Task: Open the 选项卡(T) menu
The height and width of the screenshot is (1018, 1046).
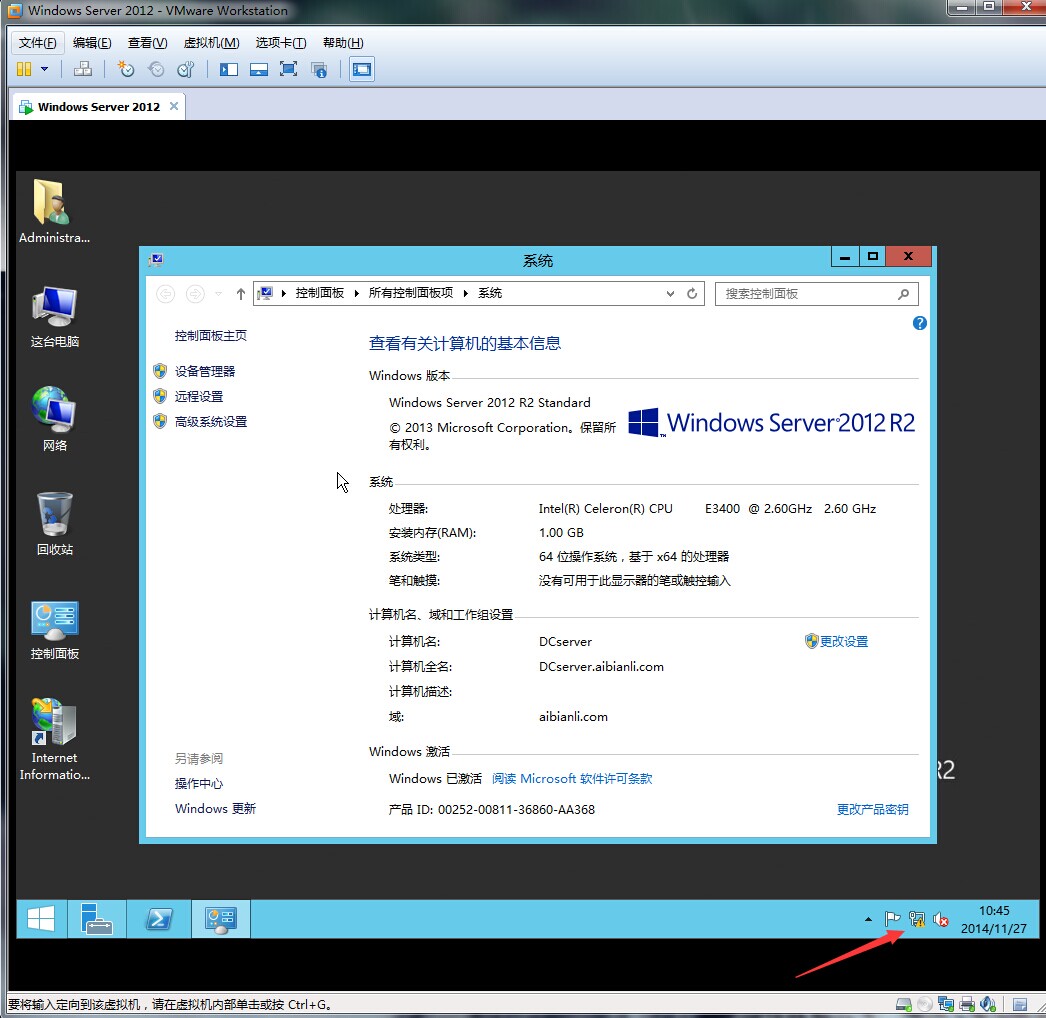Action: (x=281, y=43)
